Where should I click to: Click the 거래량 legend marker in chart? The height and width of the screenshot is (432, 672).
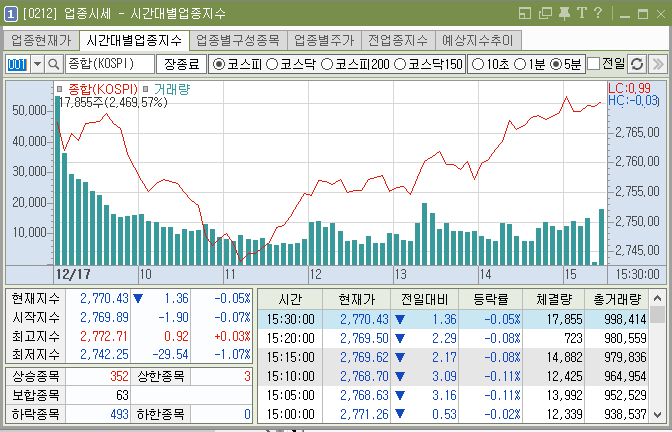click(x=146, y=89)
